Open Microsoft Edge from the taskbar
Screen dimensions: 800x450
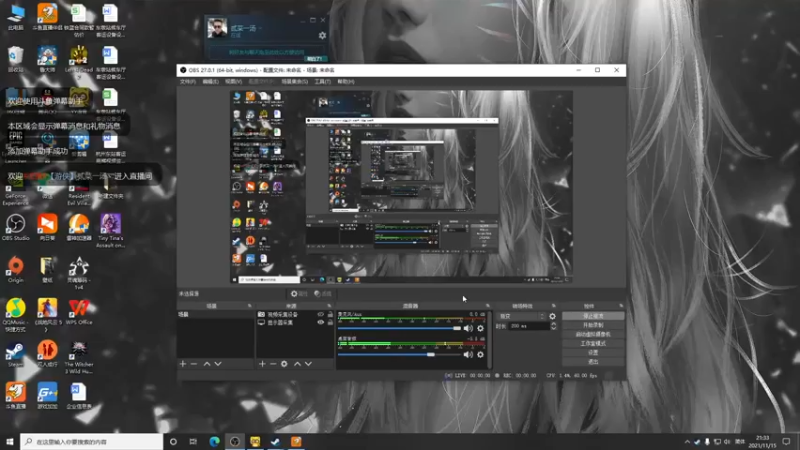214,441
